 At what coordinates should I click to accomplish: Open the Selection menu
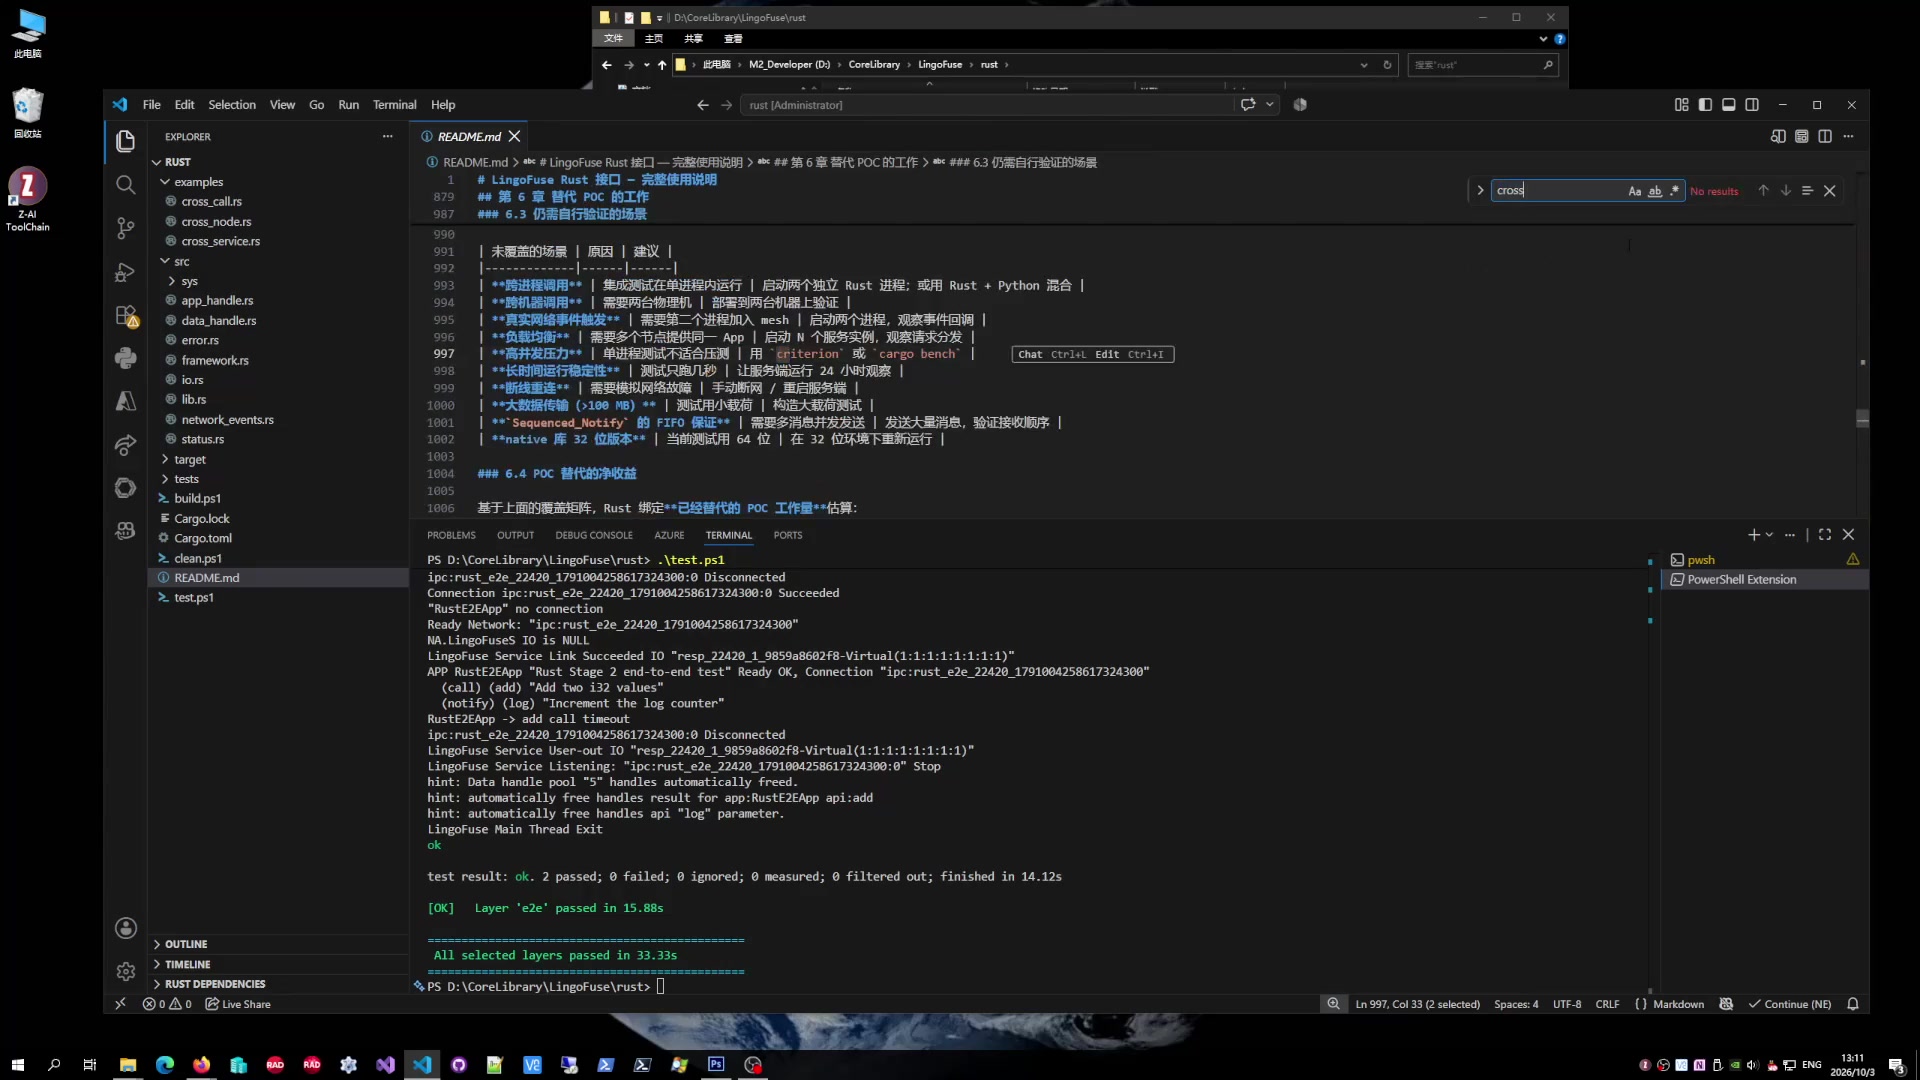(x=232, y=104)
